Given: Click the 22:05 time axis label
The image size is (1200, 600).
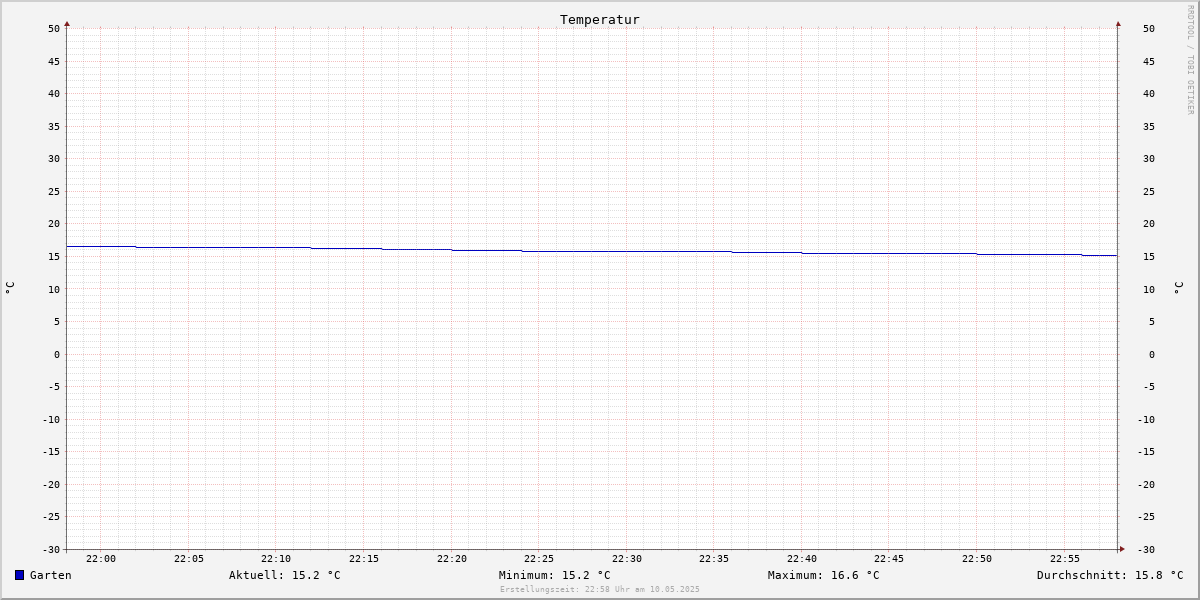Looking at the screenshot, I should [x=189, y=558].
